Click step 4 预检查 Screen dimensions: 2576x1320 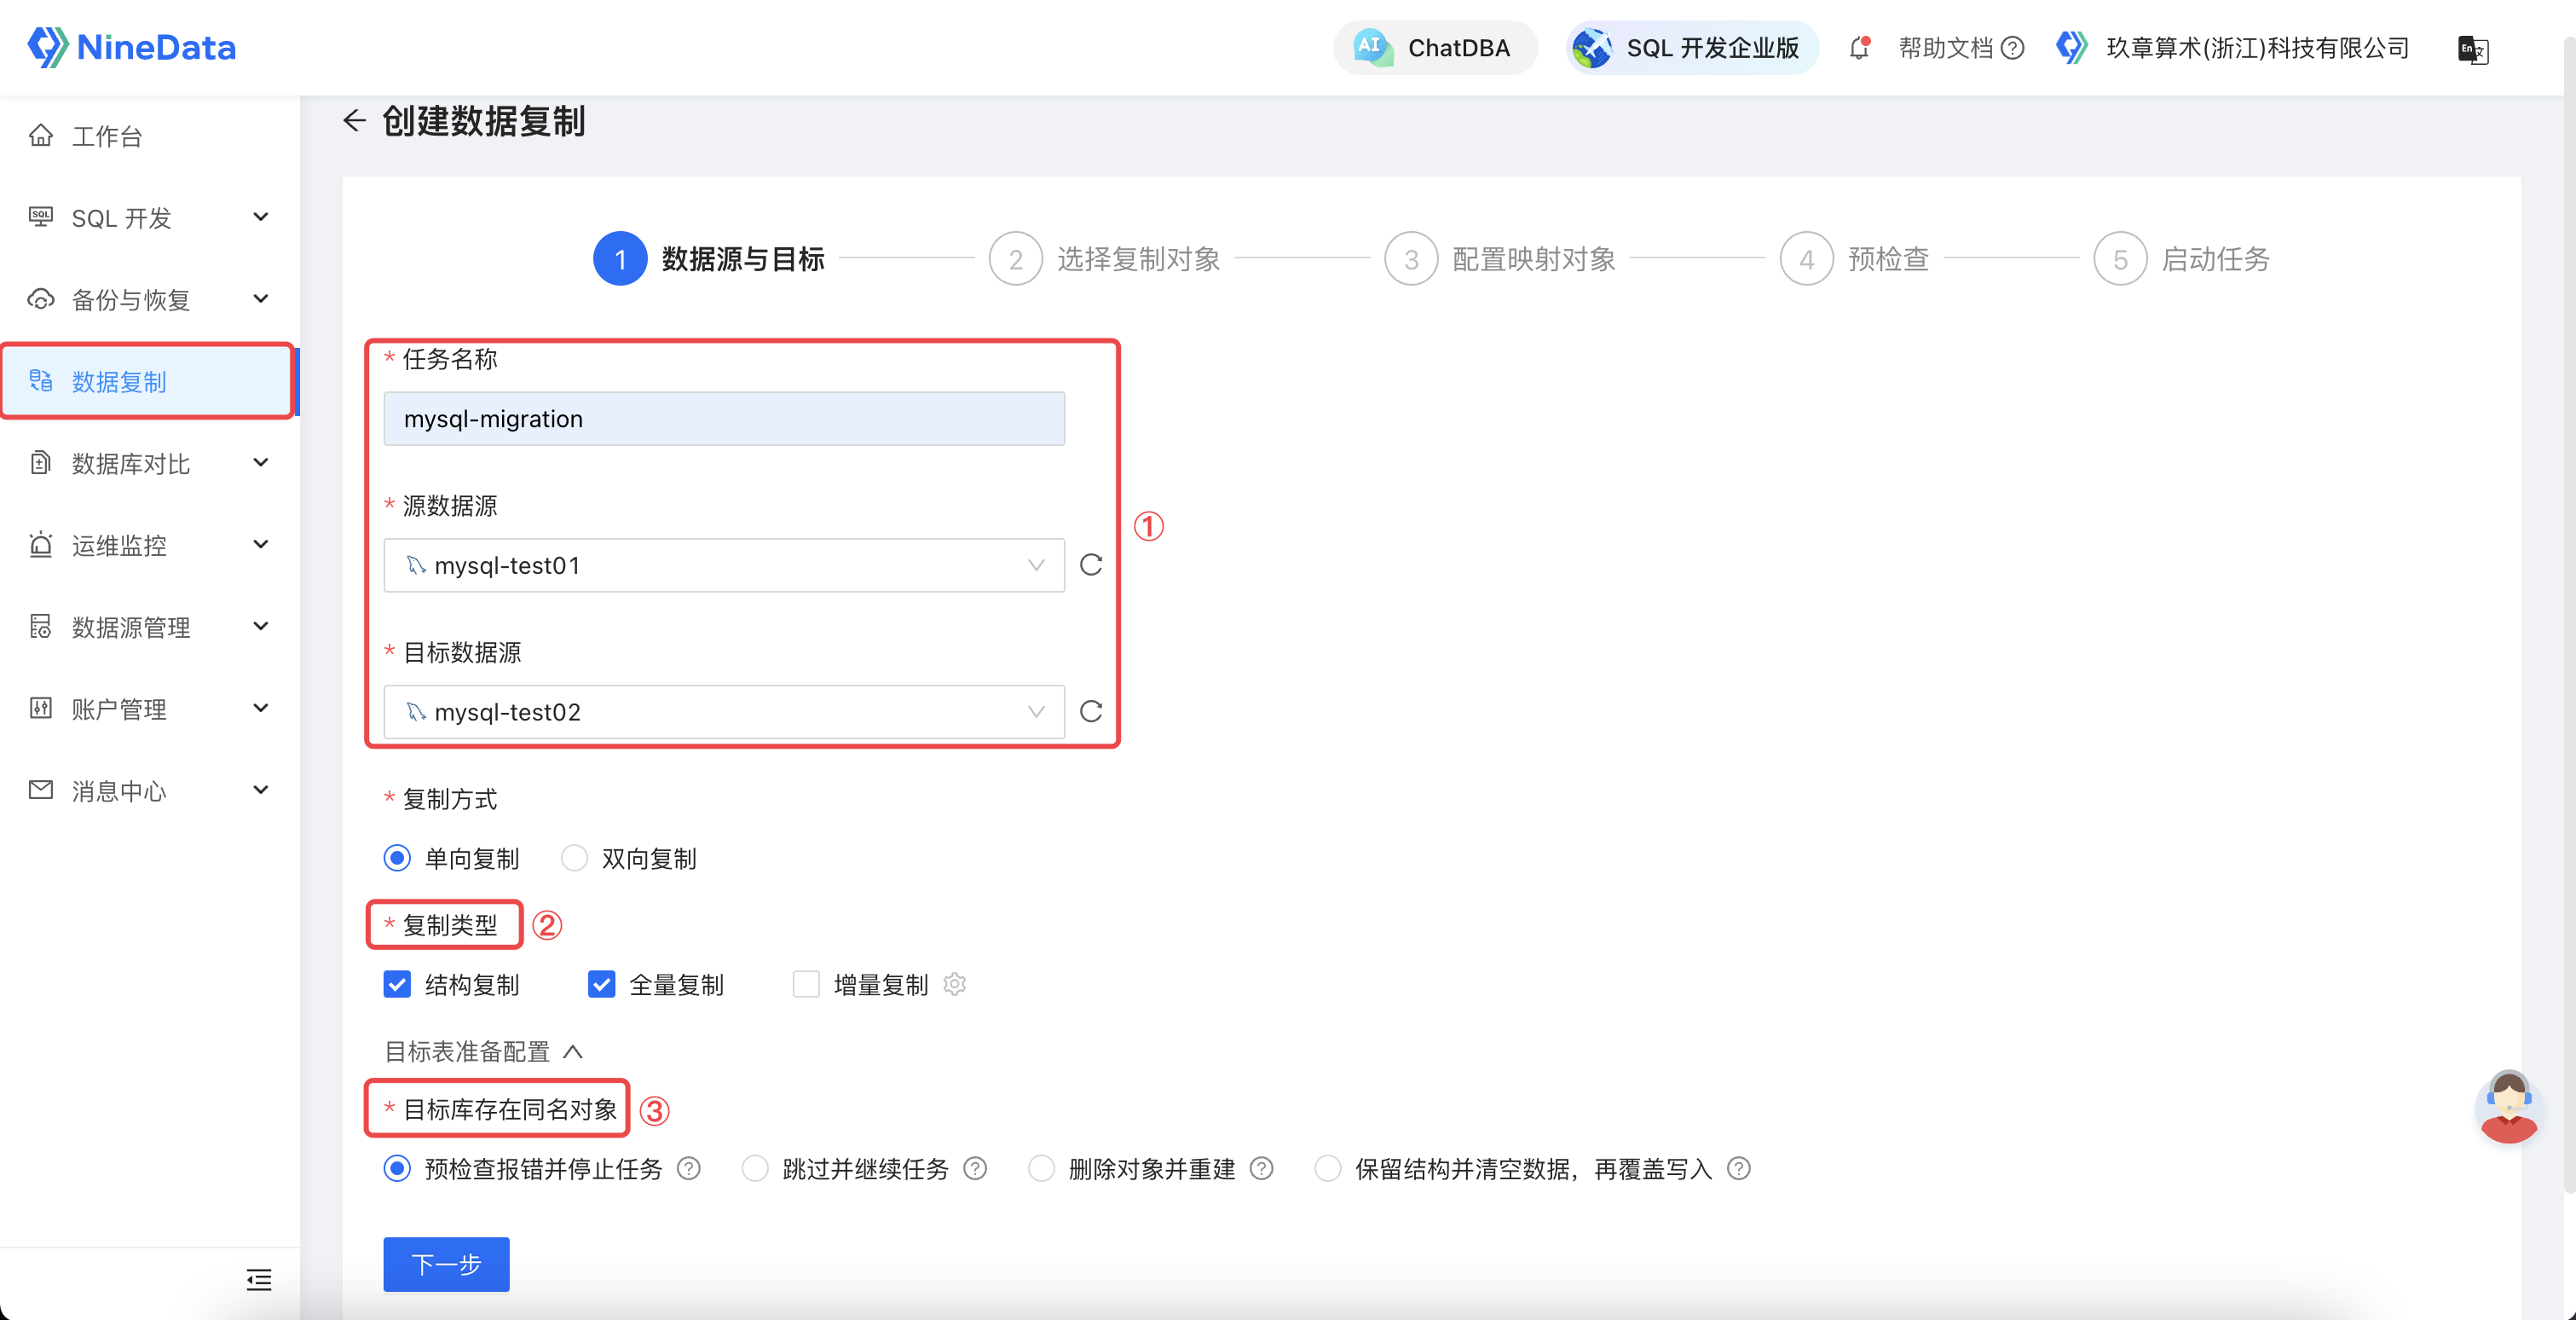click(1855, 259)
